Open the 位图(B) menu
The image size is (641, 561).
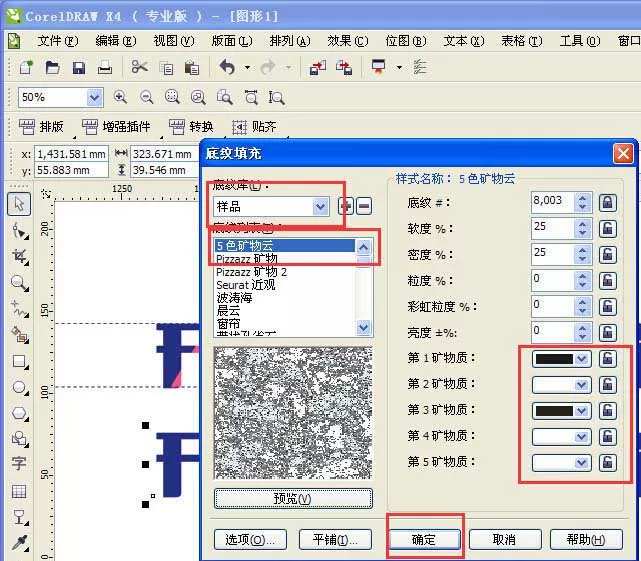[x=406, y=41]
